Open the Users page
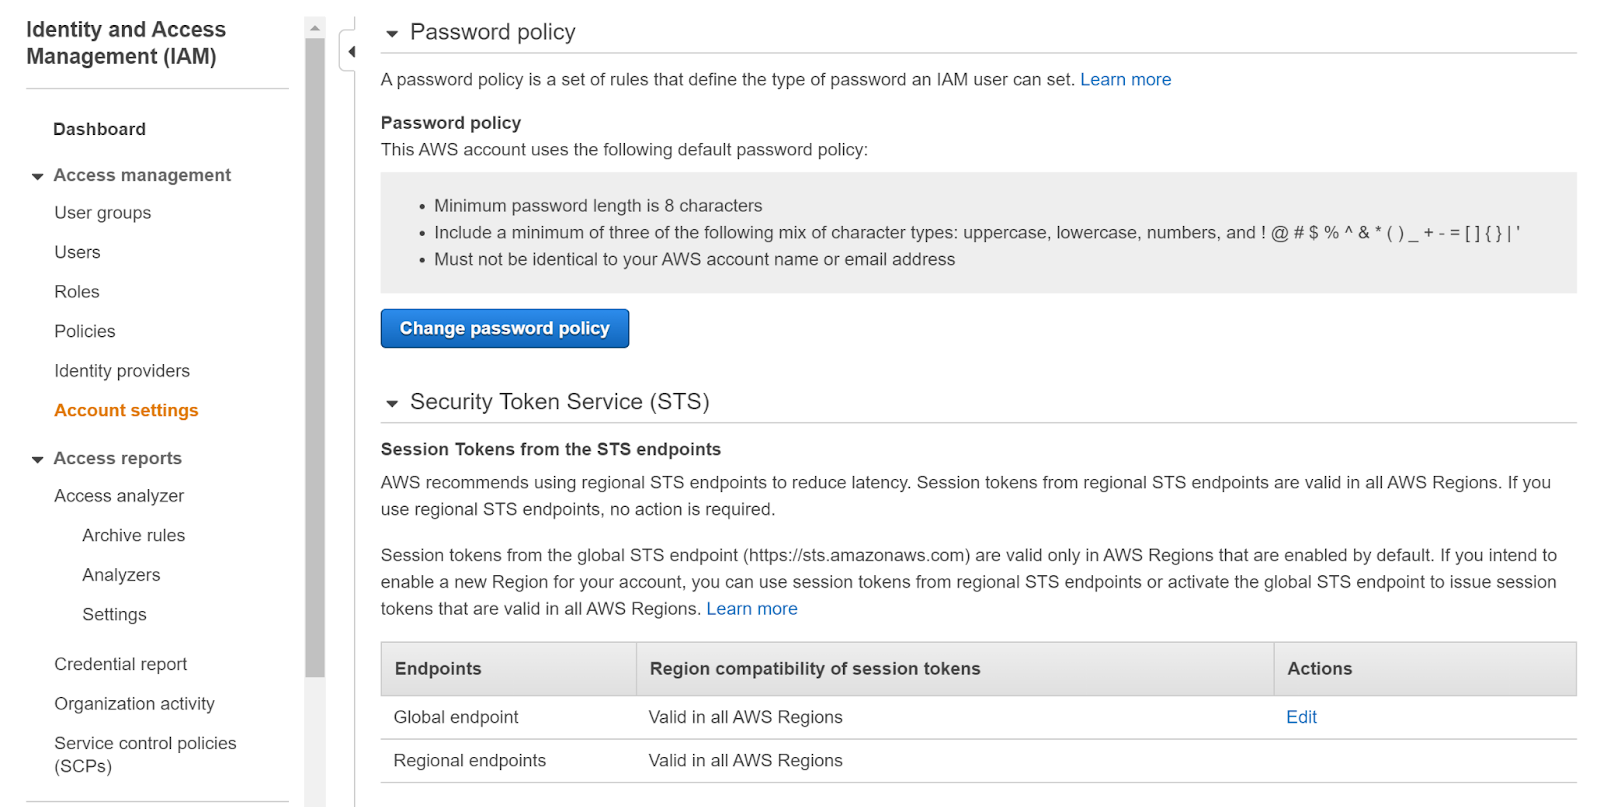This screenshot has height=807, width=1600. 77,252
